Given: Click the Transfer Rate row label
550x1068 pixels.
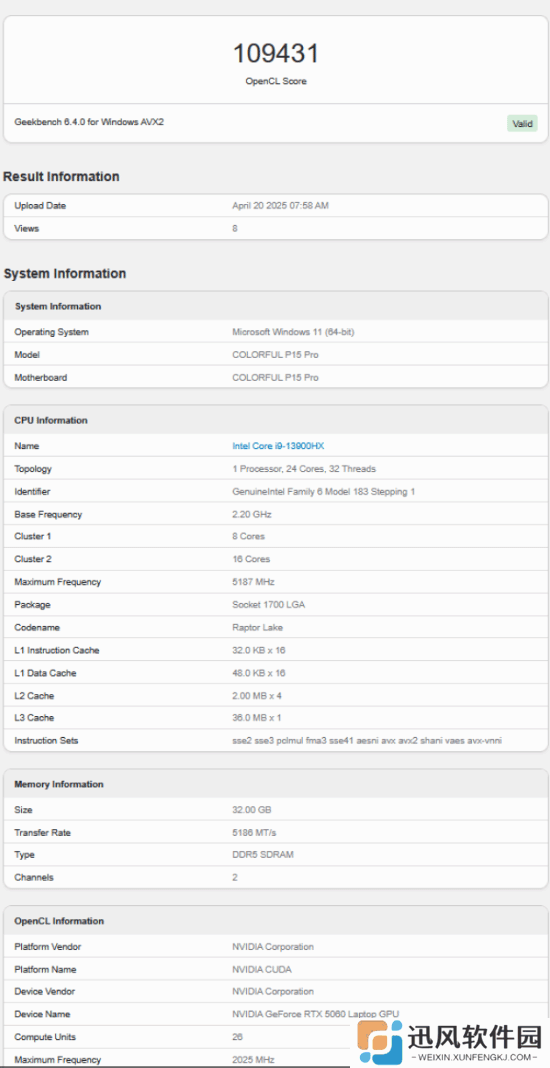Looking at the screenshot, I should point(42,832).
